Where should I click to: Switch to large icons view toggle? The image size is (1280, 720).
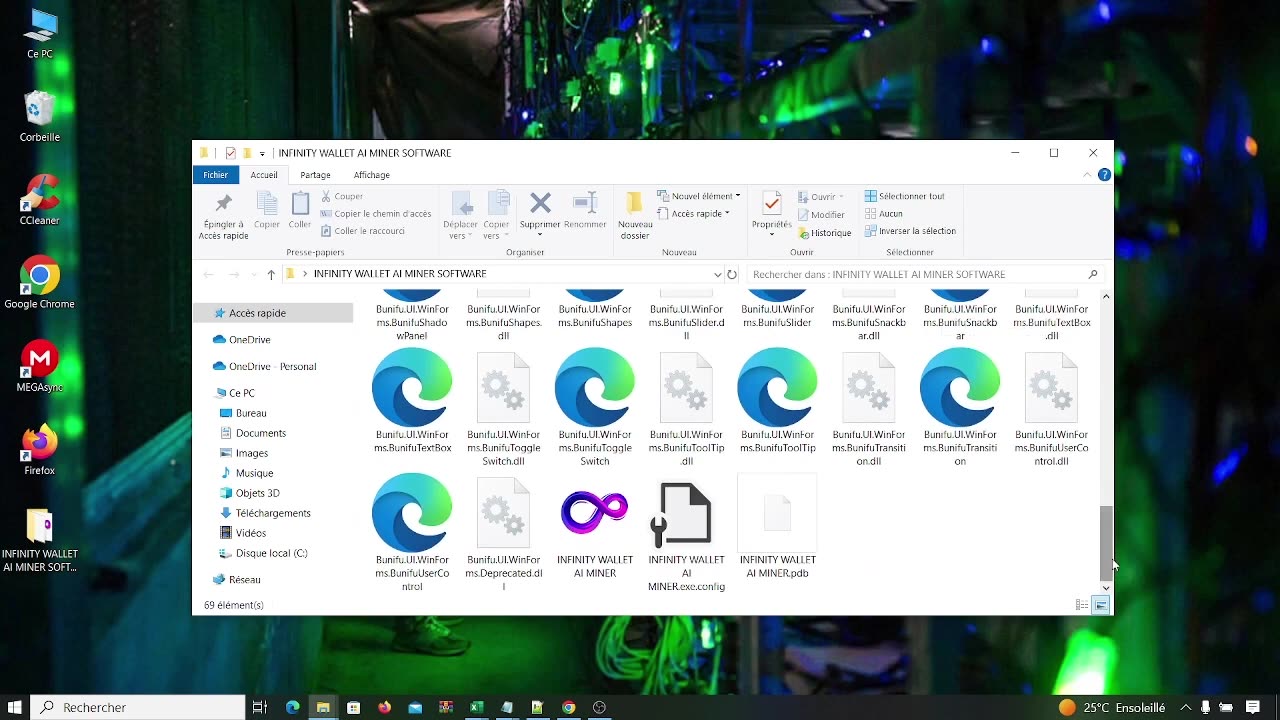click(x=1100, y=605)
